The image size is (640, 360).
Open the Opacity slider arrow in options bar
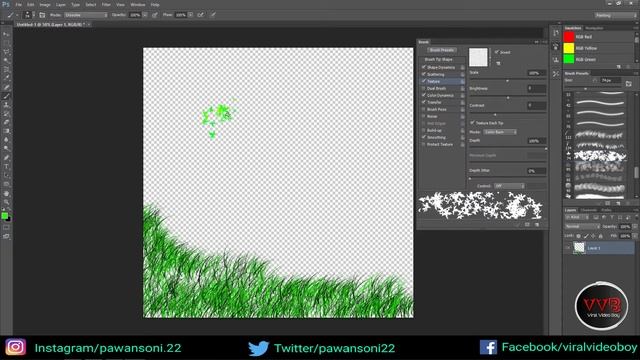coord(145,15)
